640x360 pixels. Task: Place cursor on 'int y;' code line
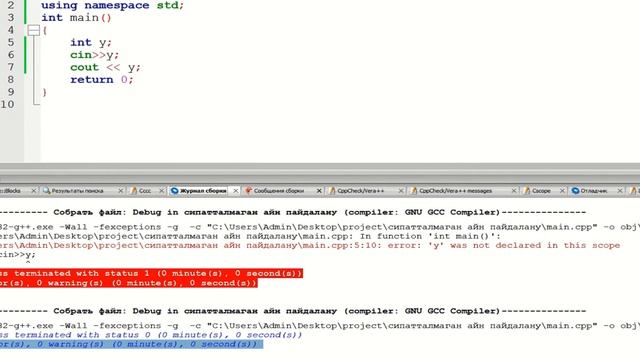(91, 42)
